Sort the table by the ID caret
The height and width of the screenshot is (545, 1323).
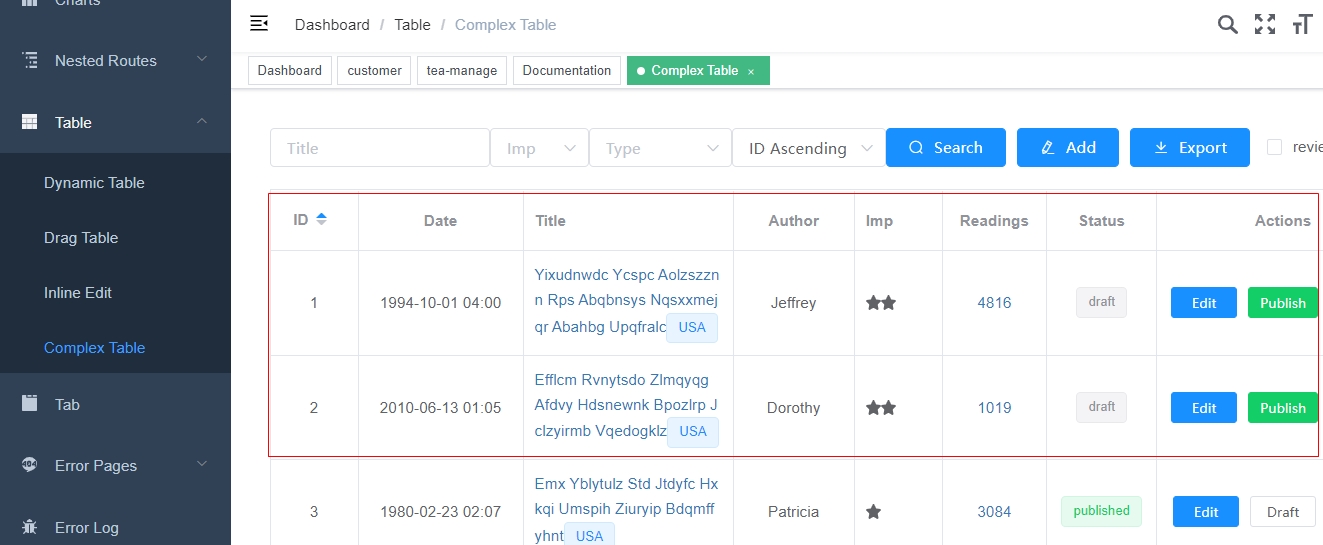pyautogui.click(x=321, y=220)
